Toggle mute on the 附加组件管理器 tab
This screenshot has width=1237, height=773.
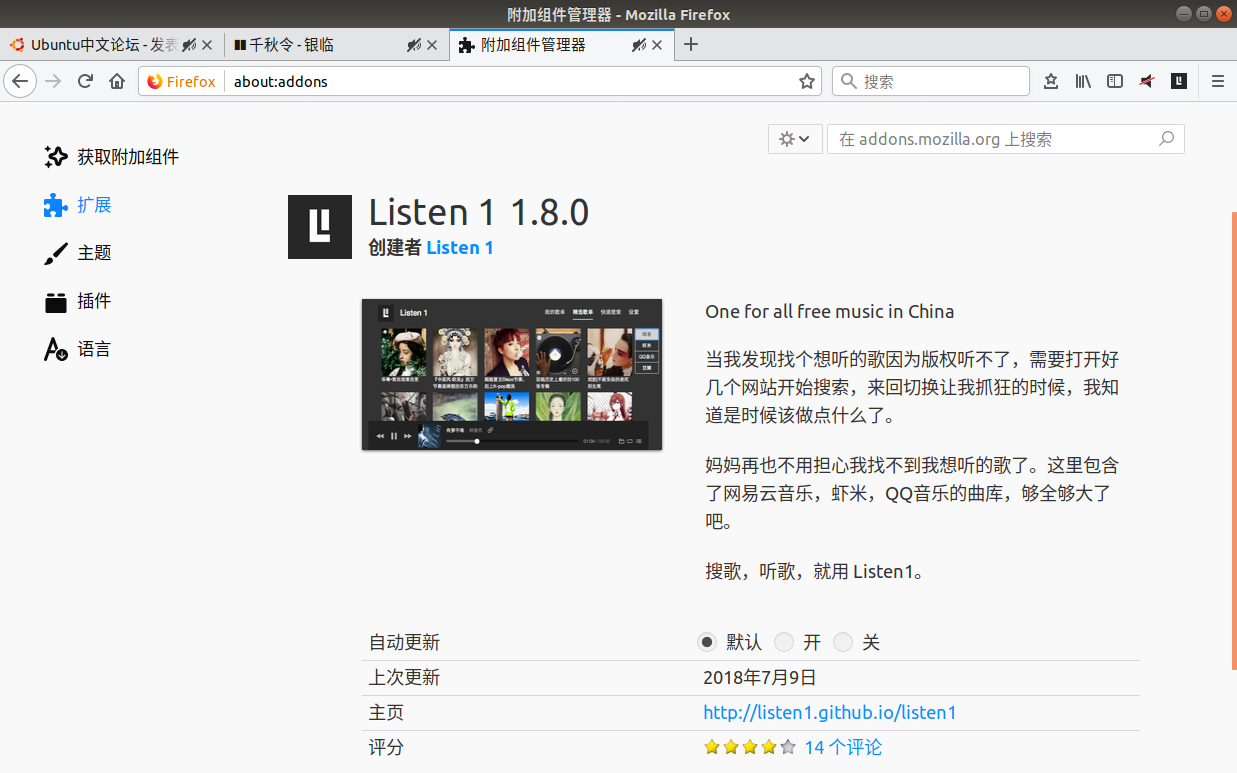click(x=640, y=45)
